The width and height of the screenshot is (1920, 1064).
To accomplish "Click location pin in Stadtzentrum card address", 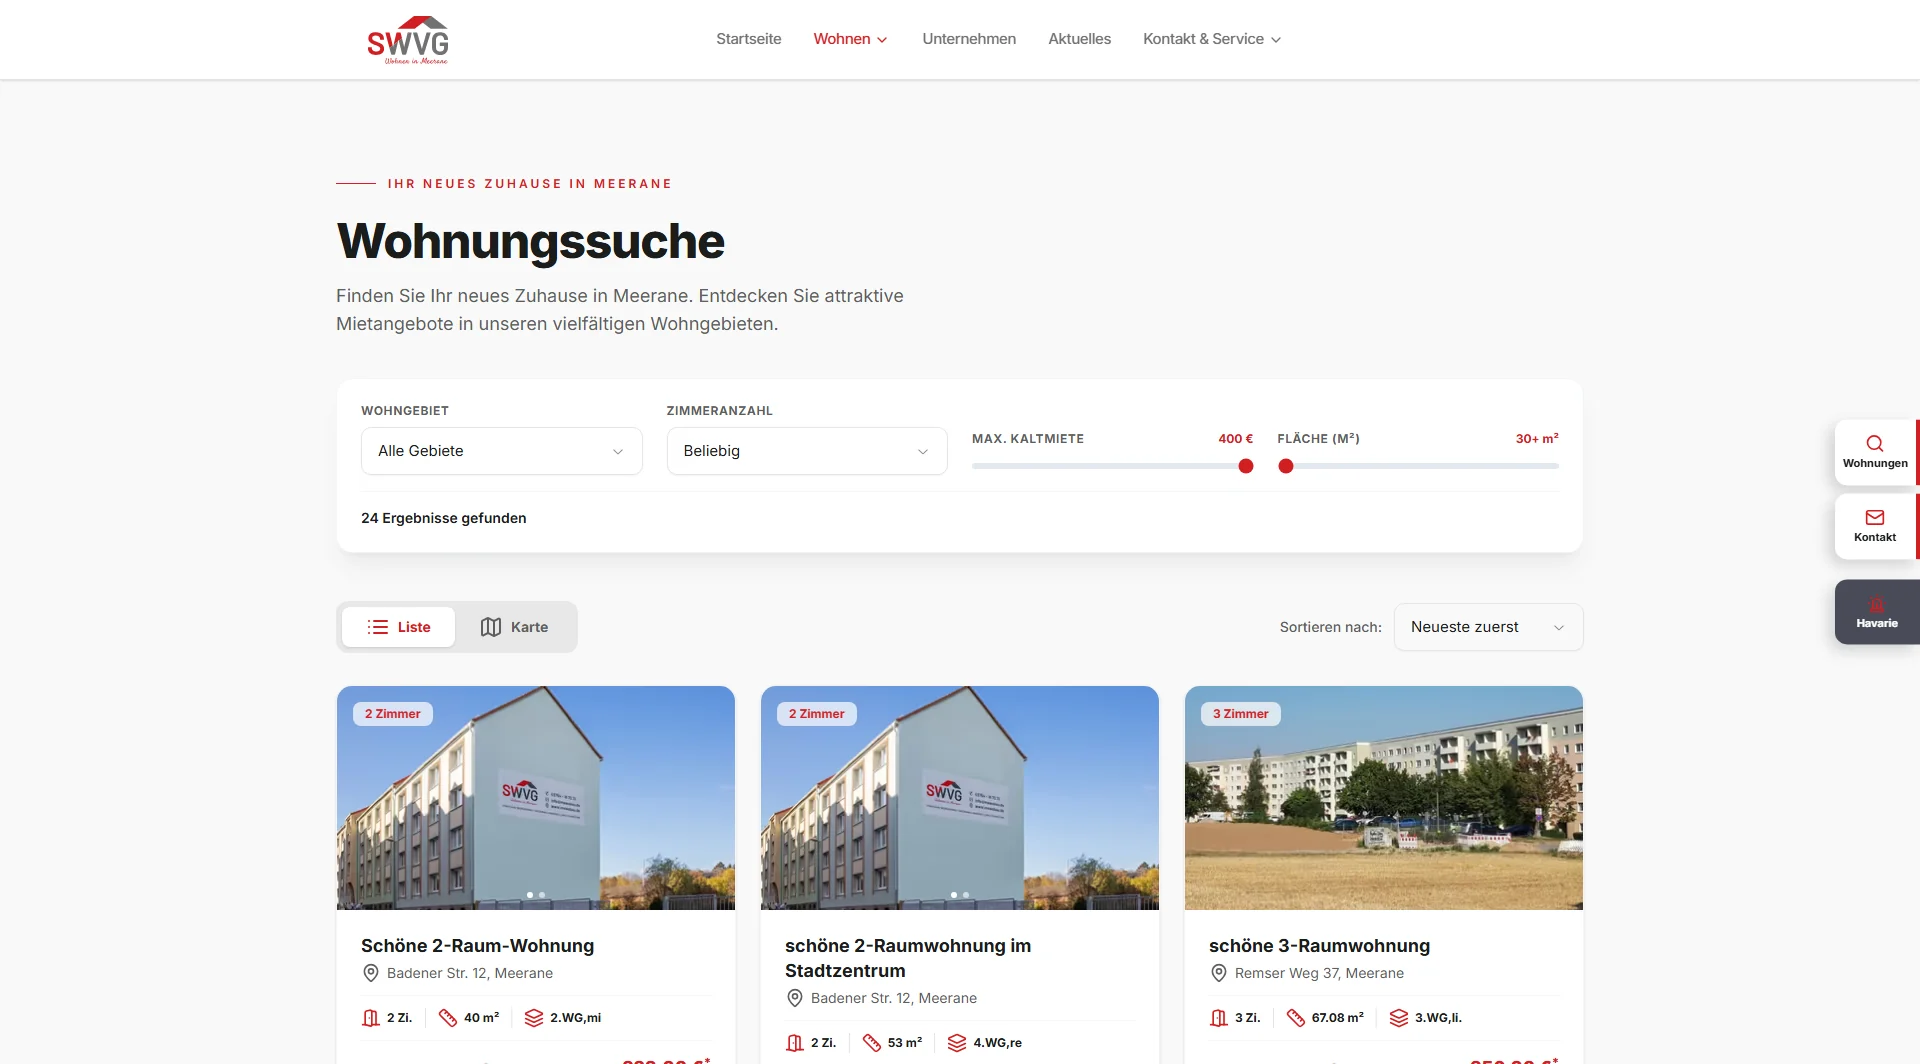I will pos(795,998).
